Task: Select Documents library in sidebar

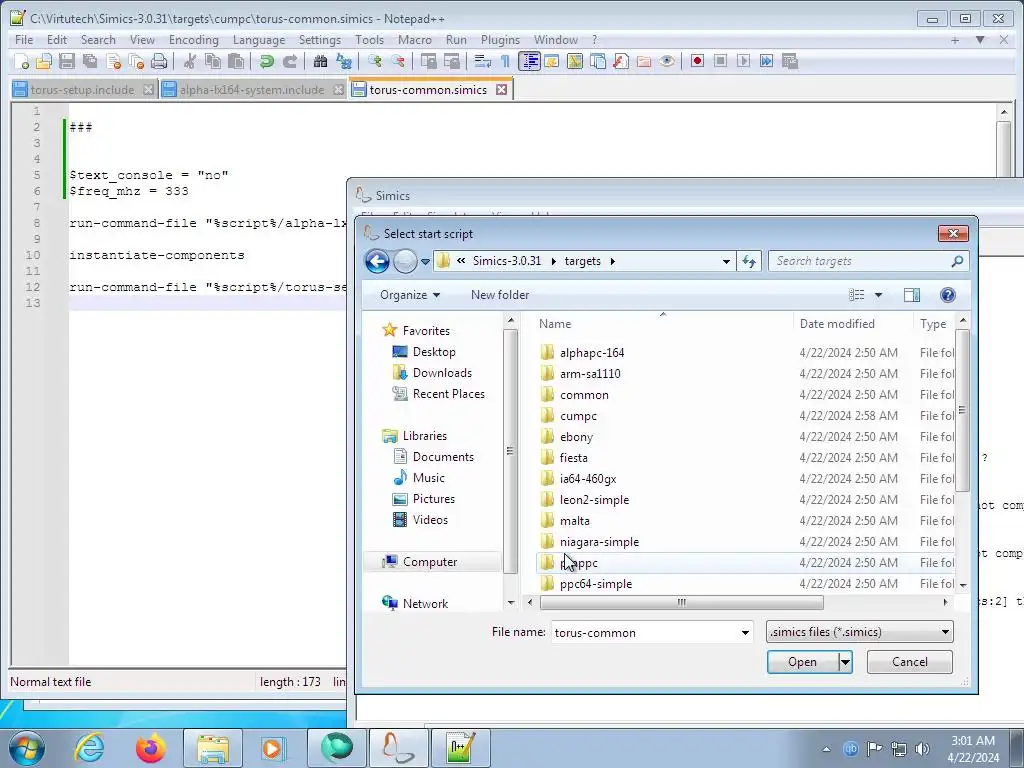Action: [443, 457]
